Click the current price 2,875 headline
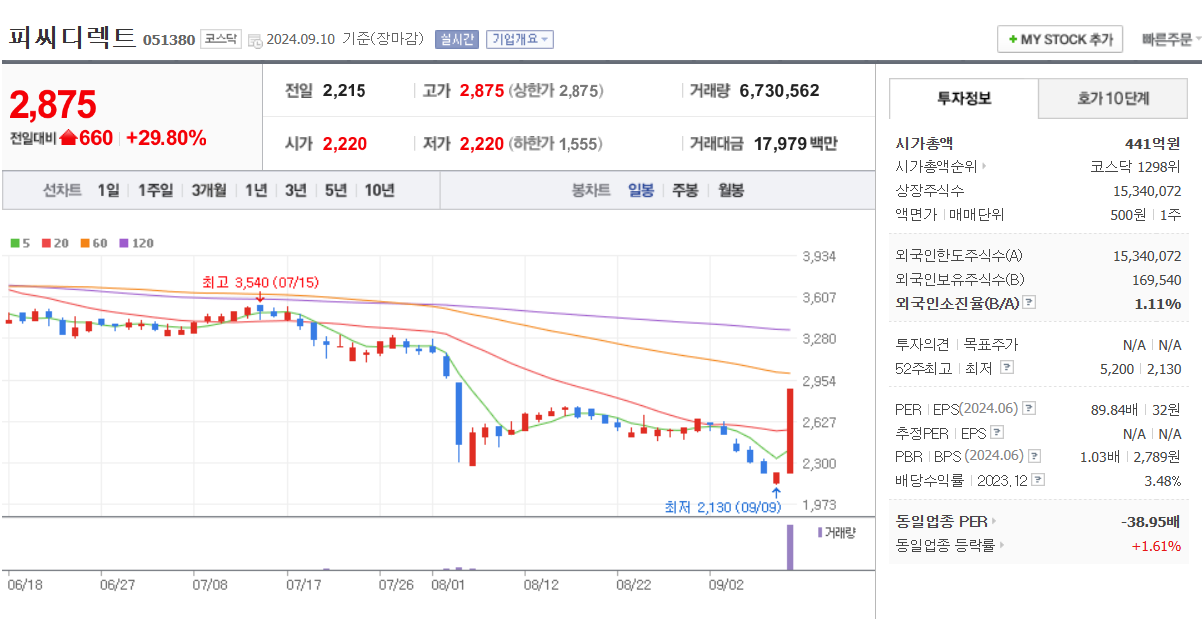 (x=53, y=104)
